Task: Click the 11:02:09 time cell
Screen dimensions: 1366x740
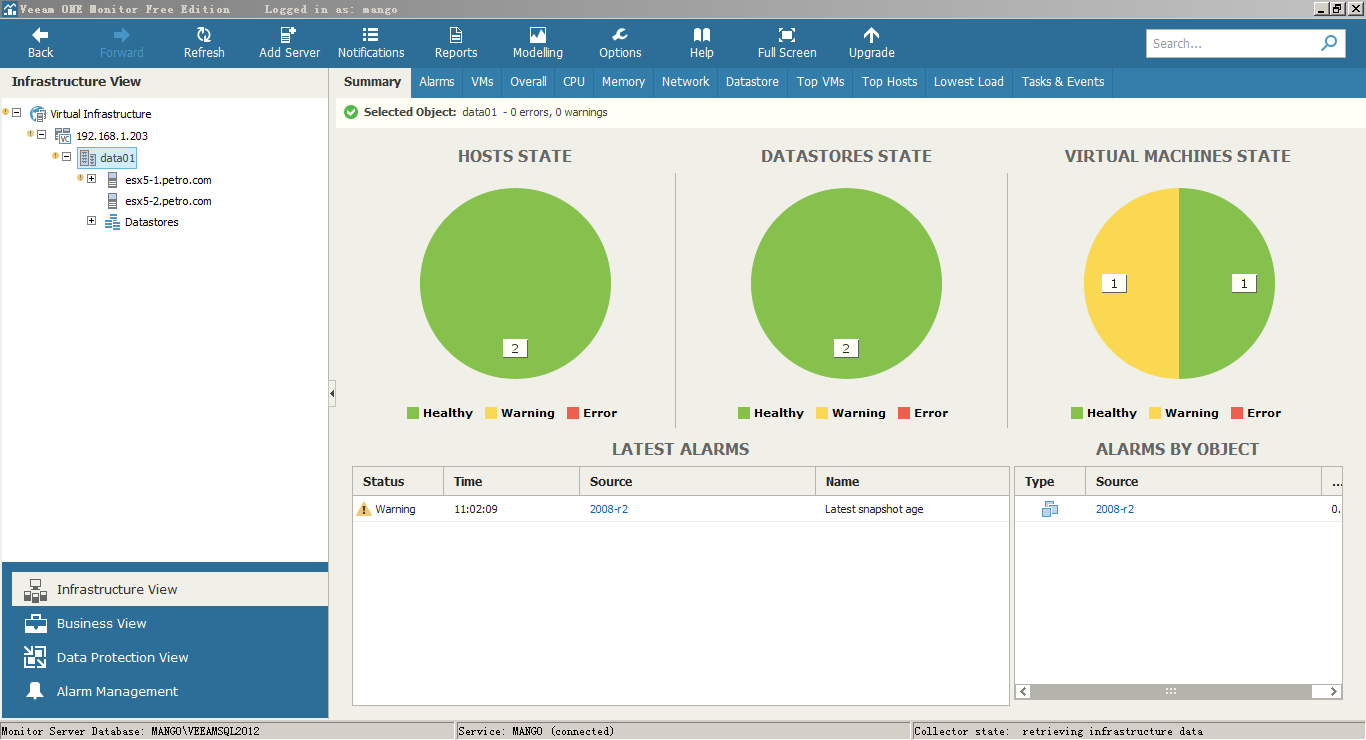Action: point(476,509)
